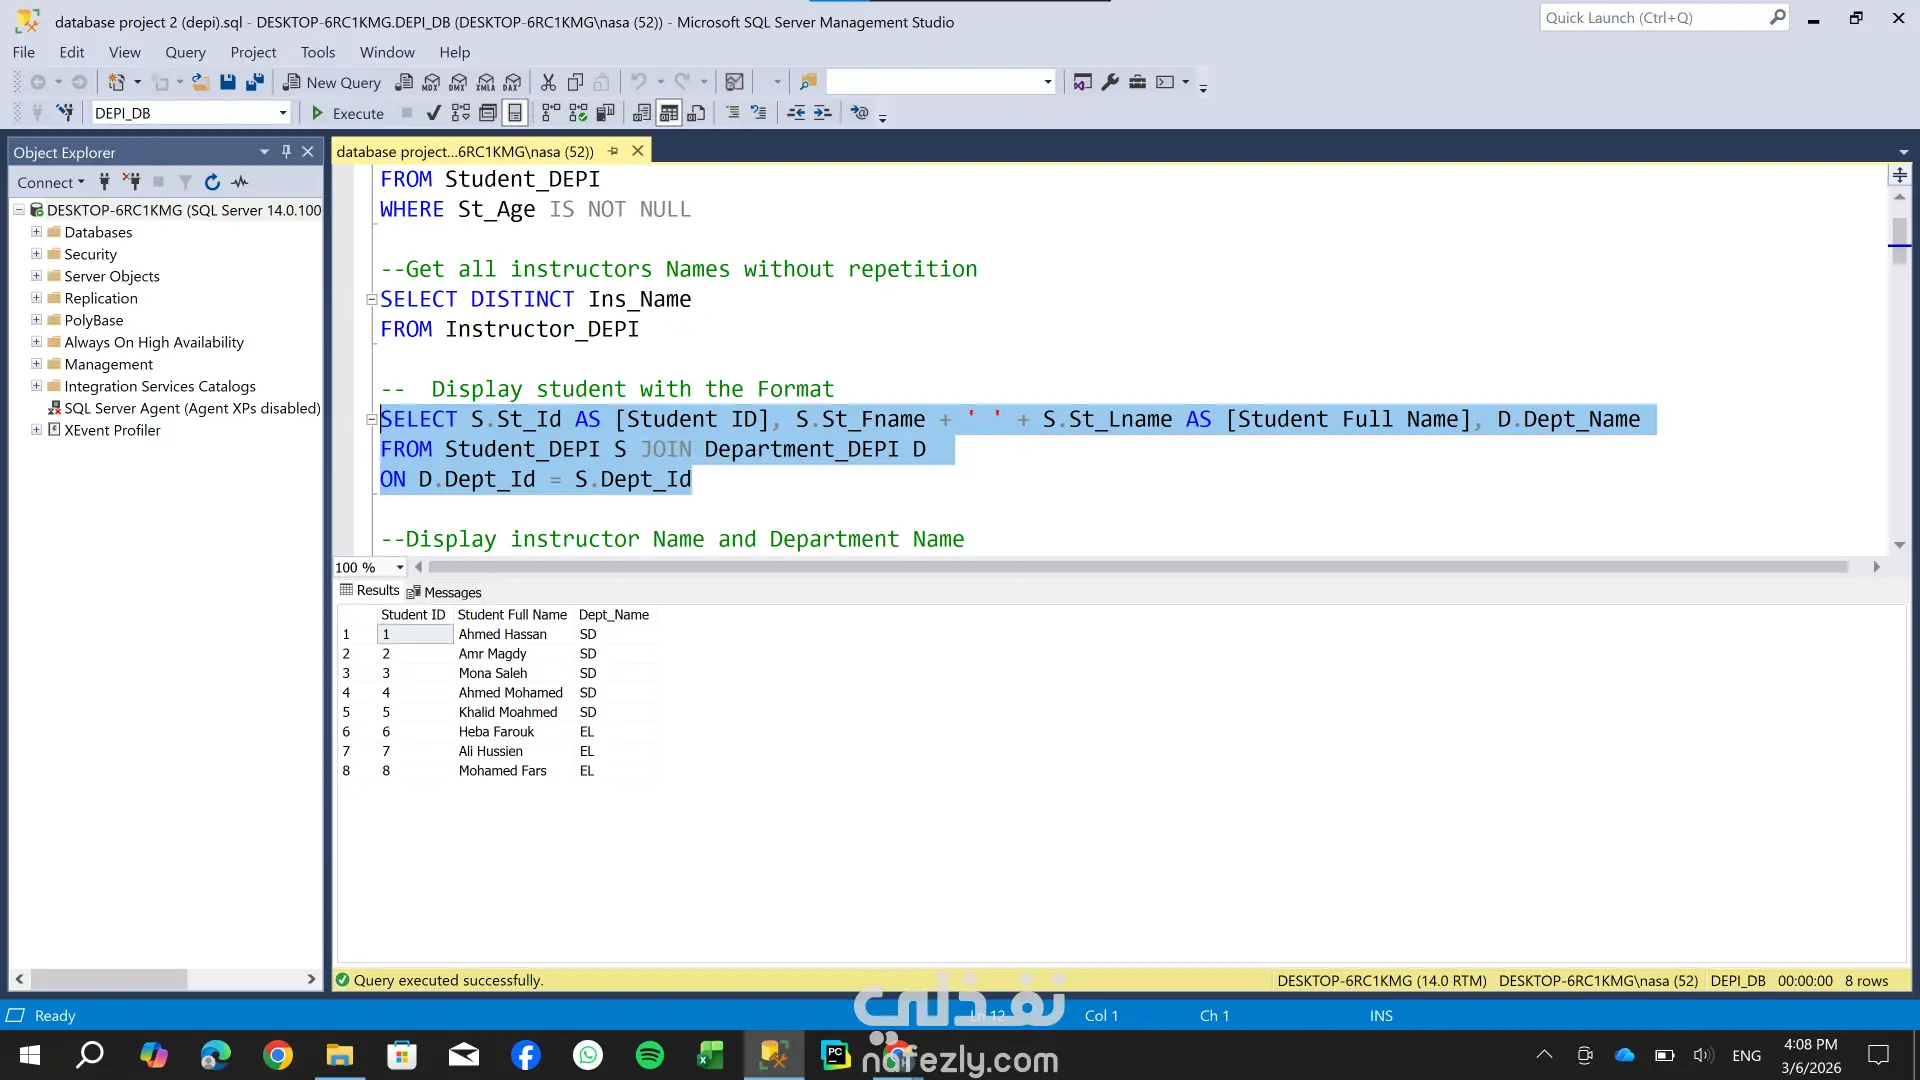
Task: Switch to the Messages tab
Action: (444, 592)
